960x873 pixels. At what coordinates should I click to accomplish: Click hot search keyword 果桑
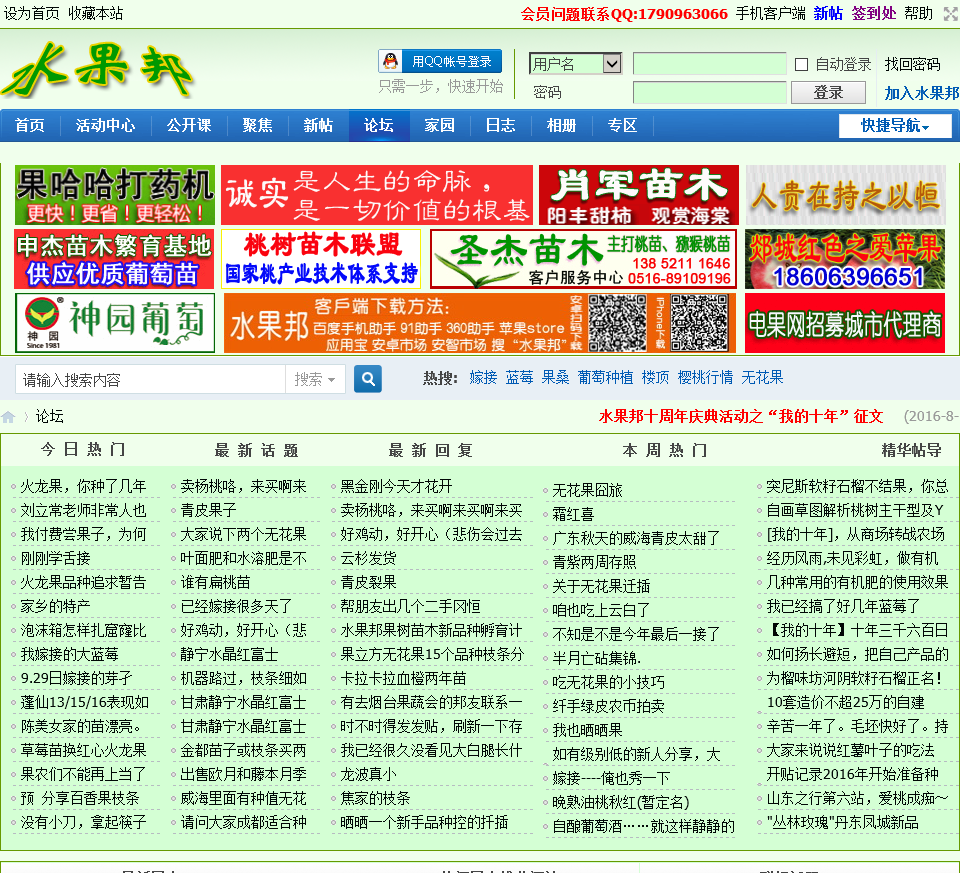click(x=555, y=378)
